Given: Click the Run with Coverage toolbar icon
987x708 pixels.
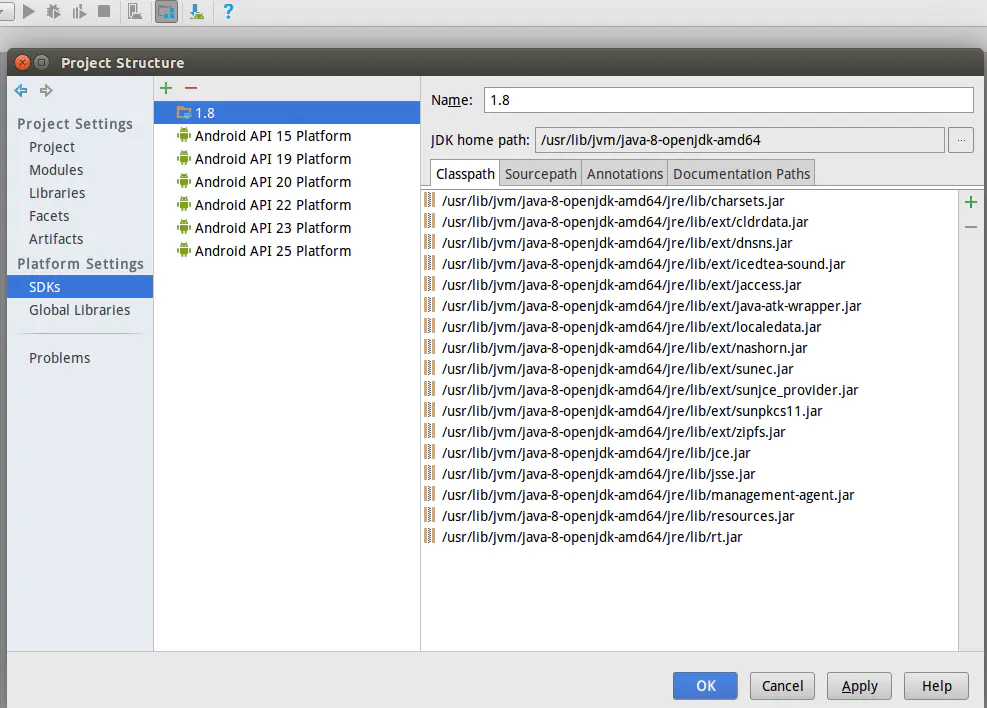Looking at the screenshot, I should 79,11.
